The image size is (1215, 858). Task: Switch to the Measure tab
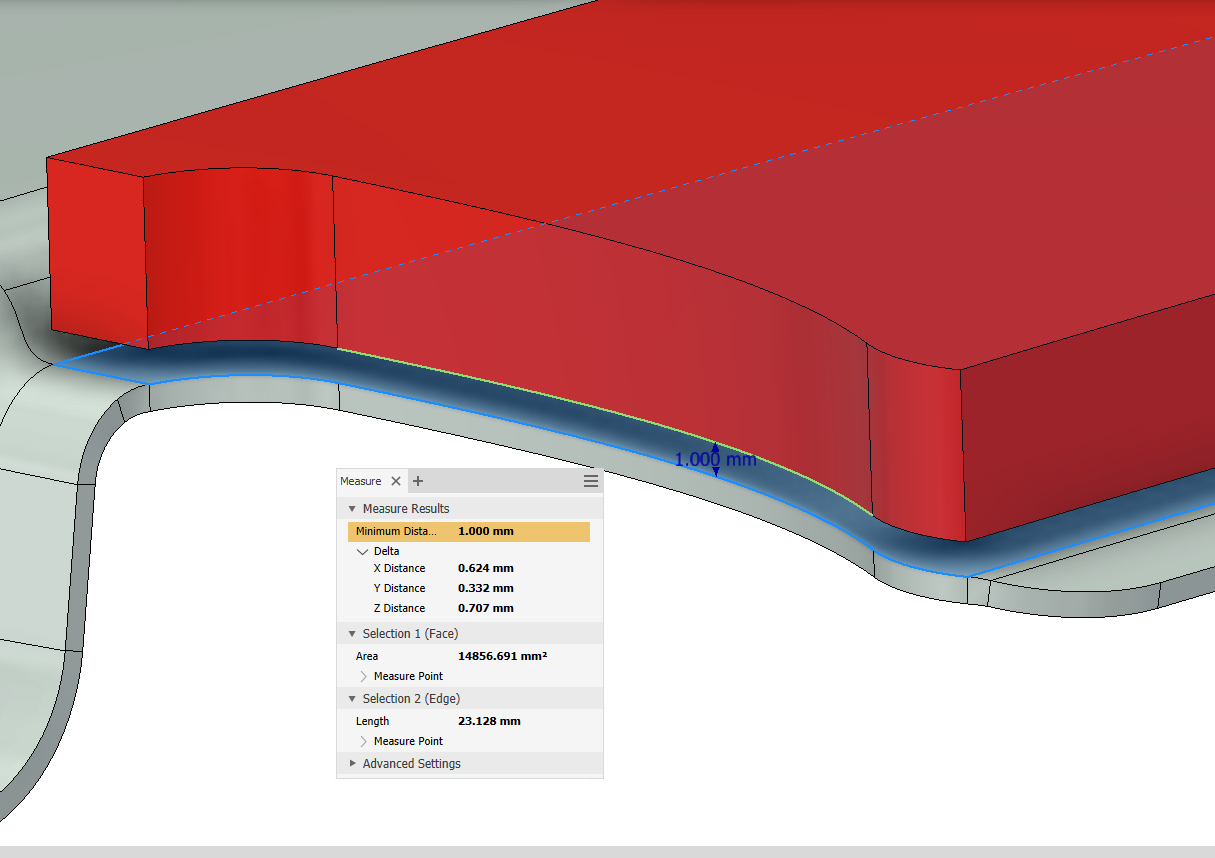(360, 480)
